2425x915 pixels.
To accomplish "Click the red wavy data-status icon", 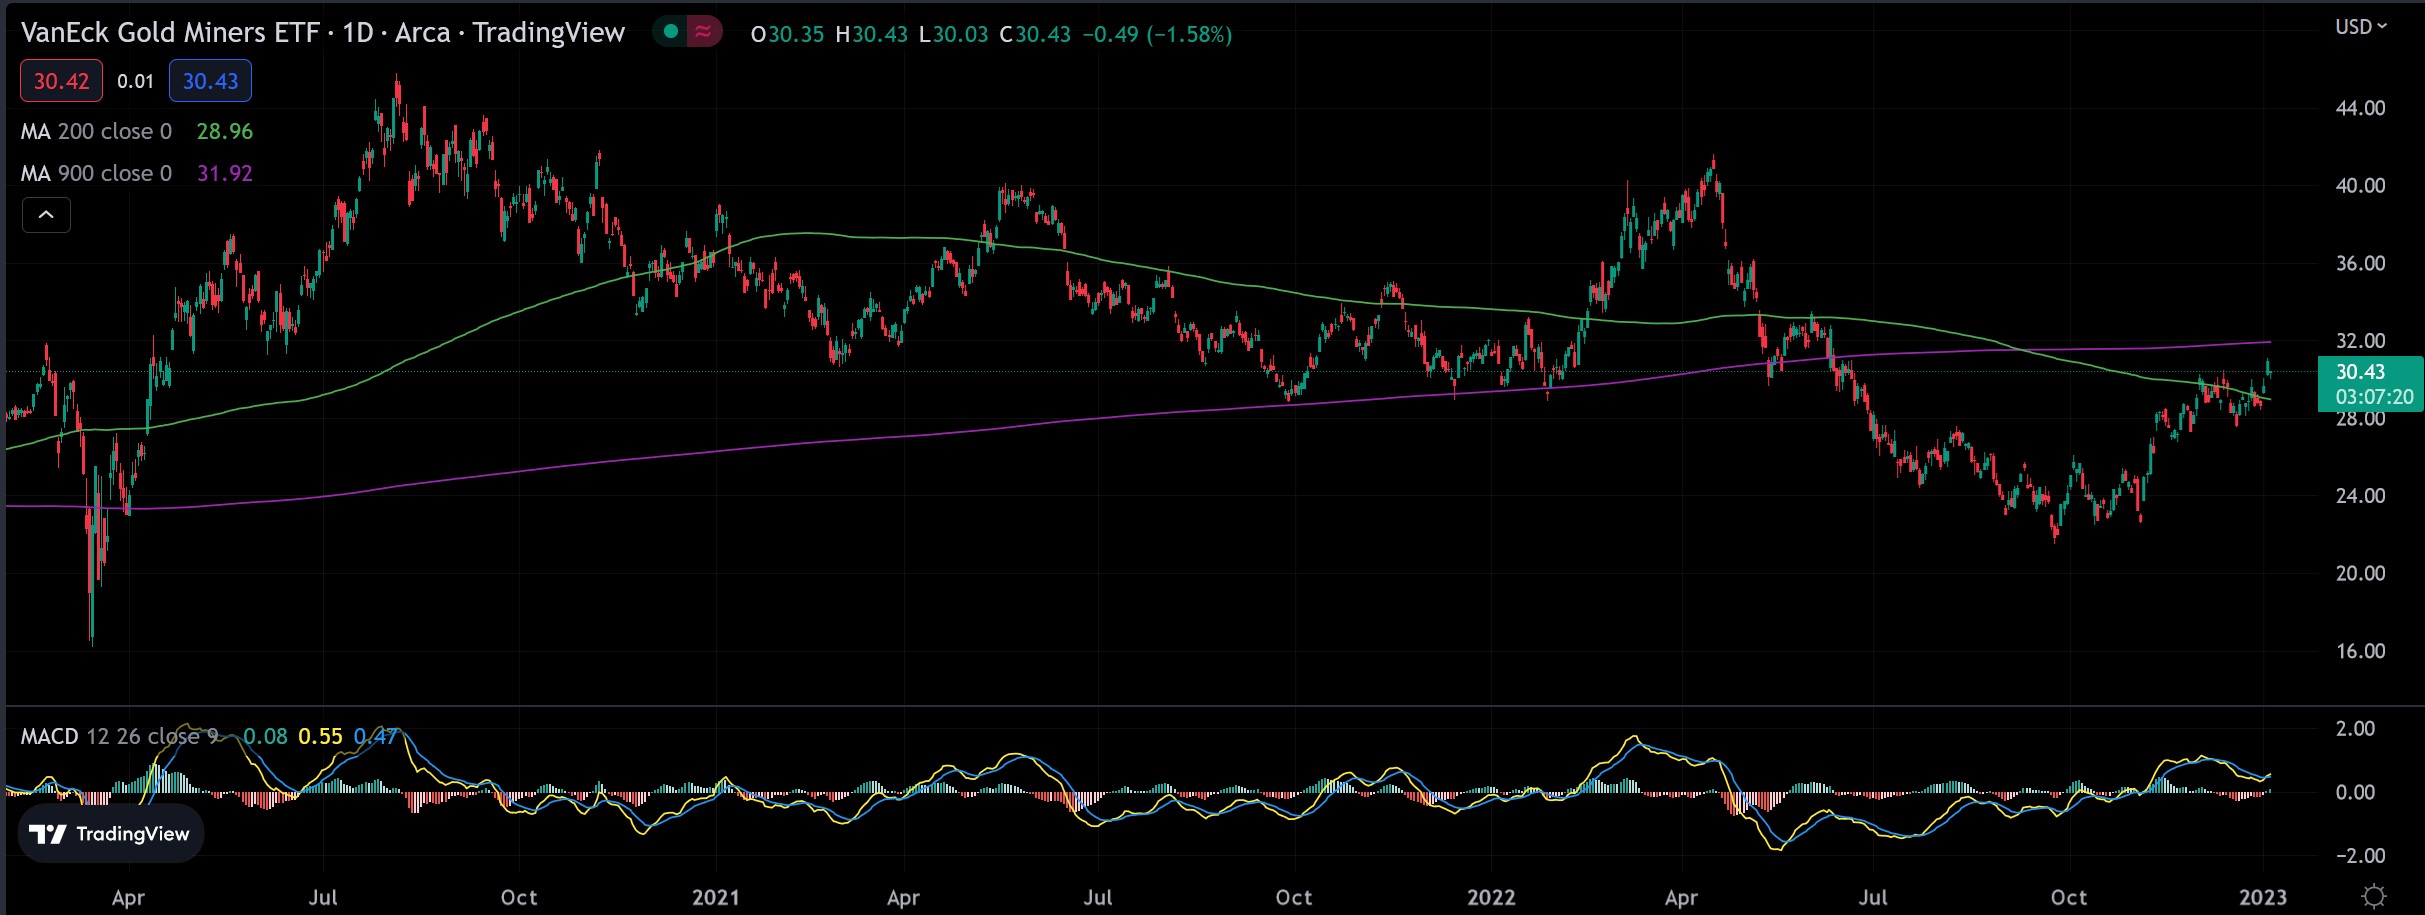I will [x=704, y=32].
